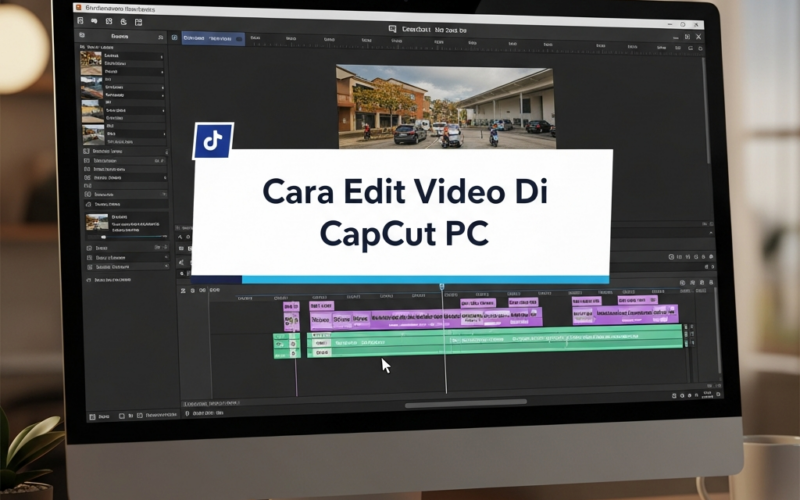Select the rightmost purple clip group on the timeline

tap(626, 309)
